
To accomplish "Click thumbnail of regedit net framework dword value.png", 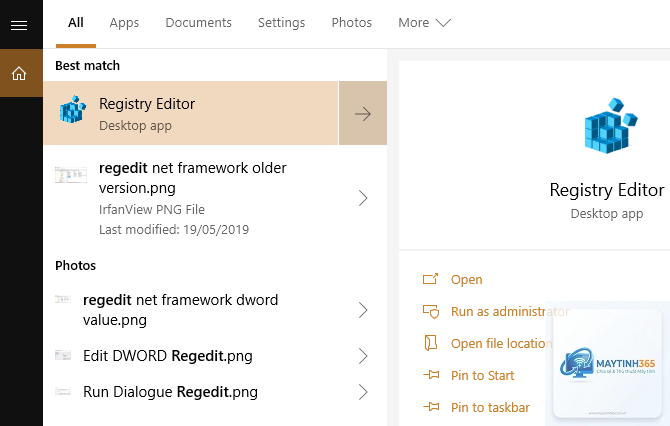I will click(x=63, y=300).
